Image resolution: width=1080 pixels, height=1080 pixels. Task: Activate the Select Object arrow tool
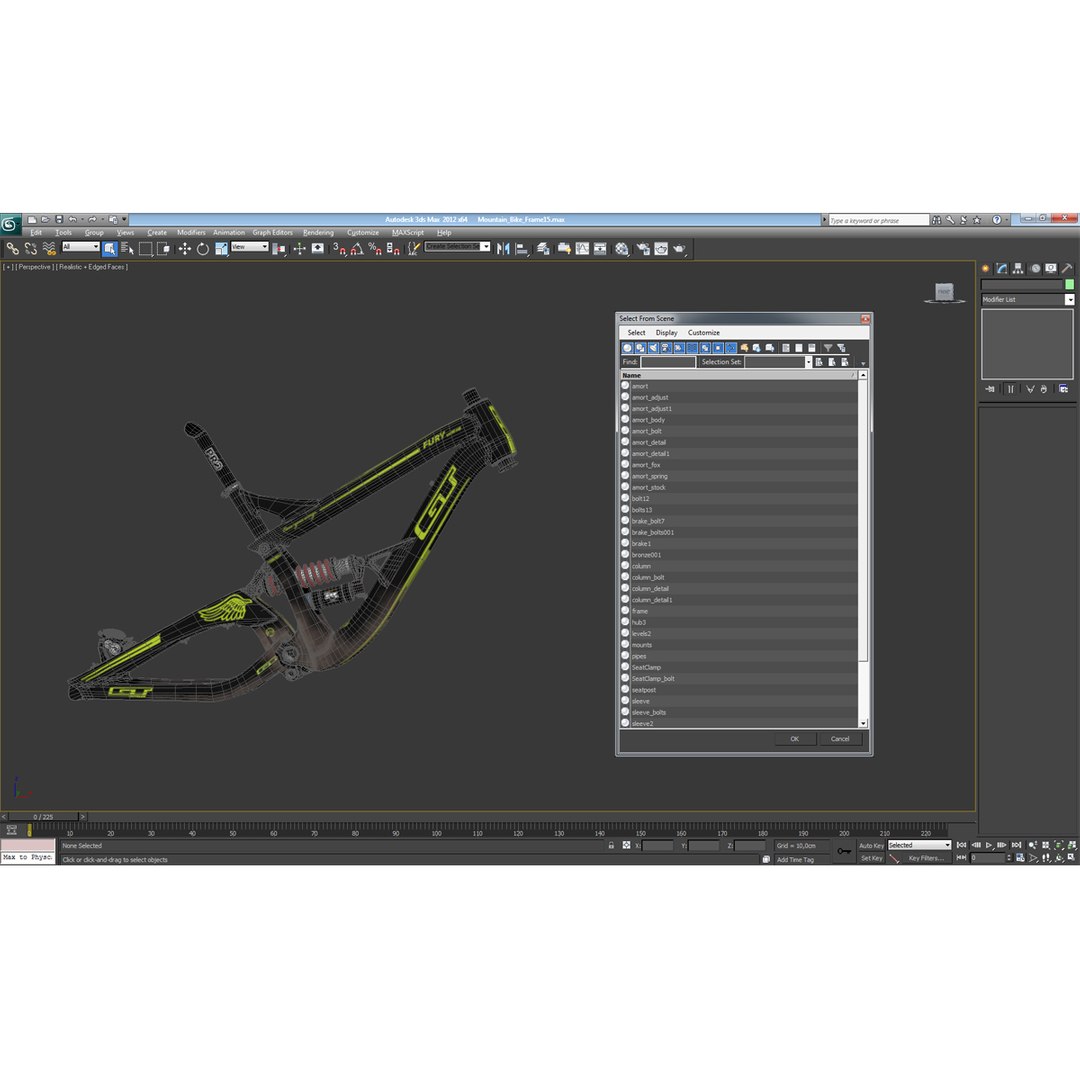110,249
